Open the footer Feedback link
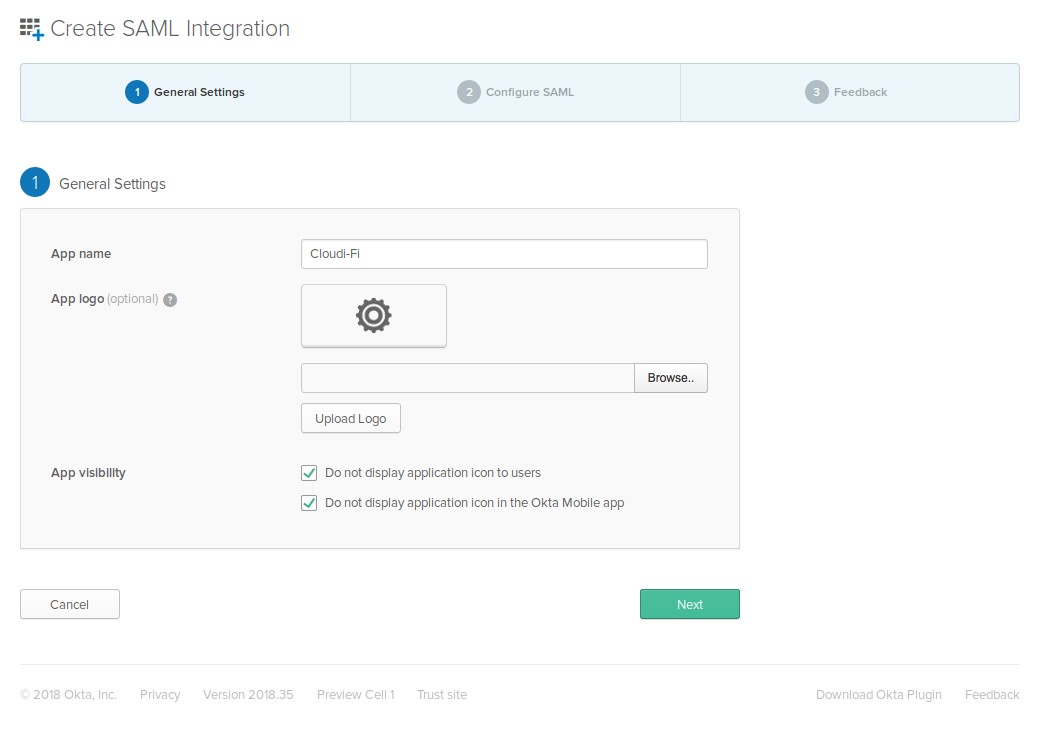 pyautogui.click(x=992, y=695)
